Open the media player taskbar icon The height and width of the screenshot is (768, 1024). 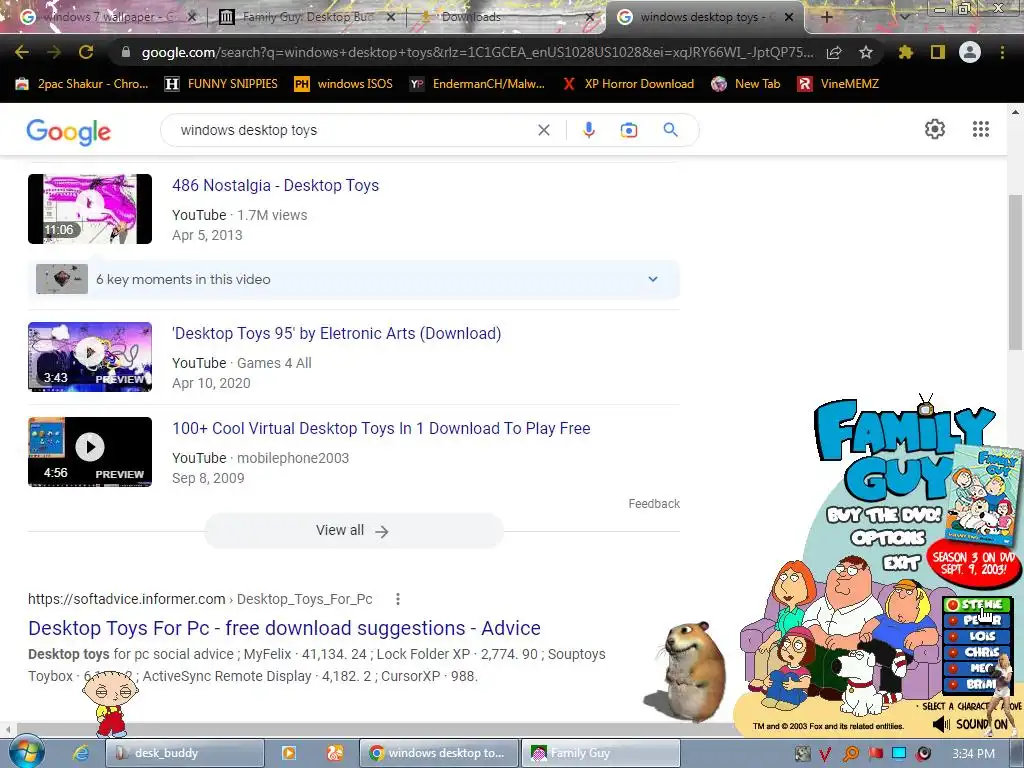tap(289, 753)
